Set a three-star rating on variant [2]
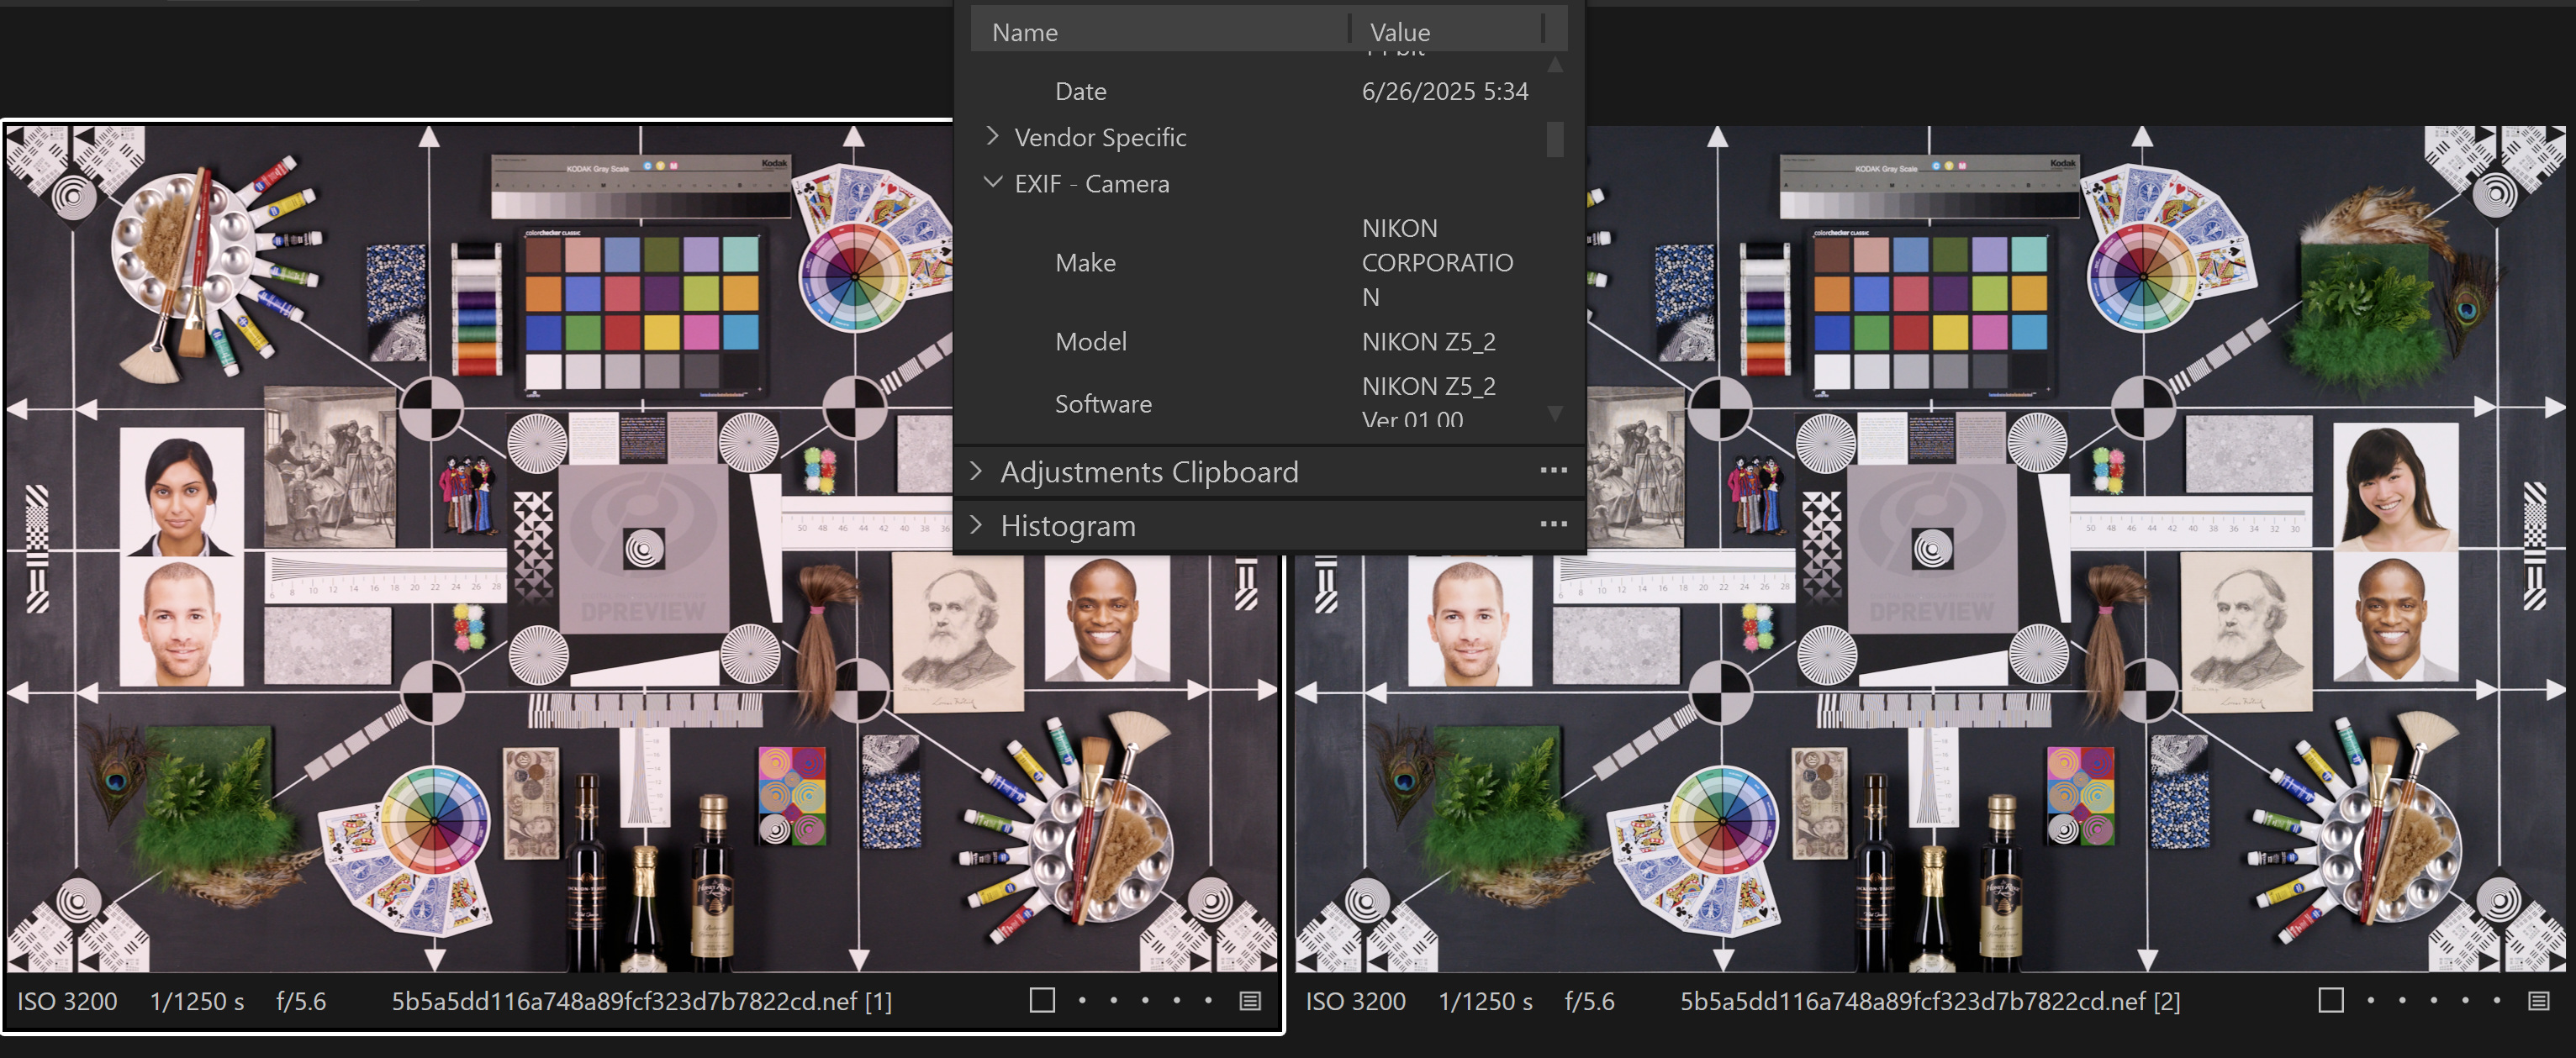 click(2433, 1000)
